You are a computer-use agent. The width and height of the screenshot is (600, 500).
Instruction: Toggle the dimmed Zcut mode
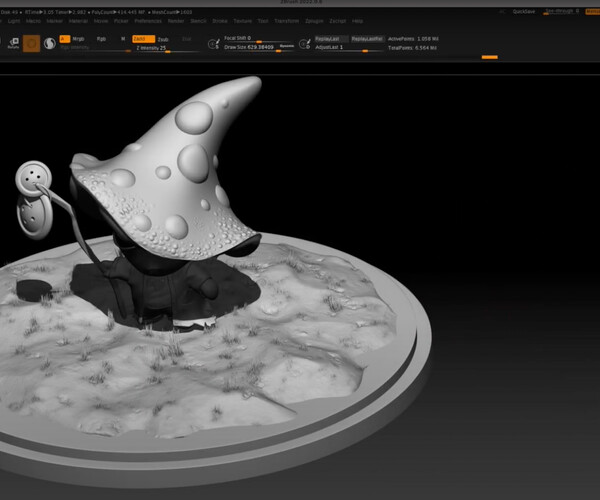[x=186, y=39]
